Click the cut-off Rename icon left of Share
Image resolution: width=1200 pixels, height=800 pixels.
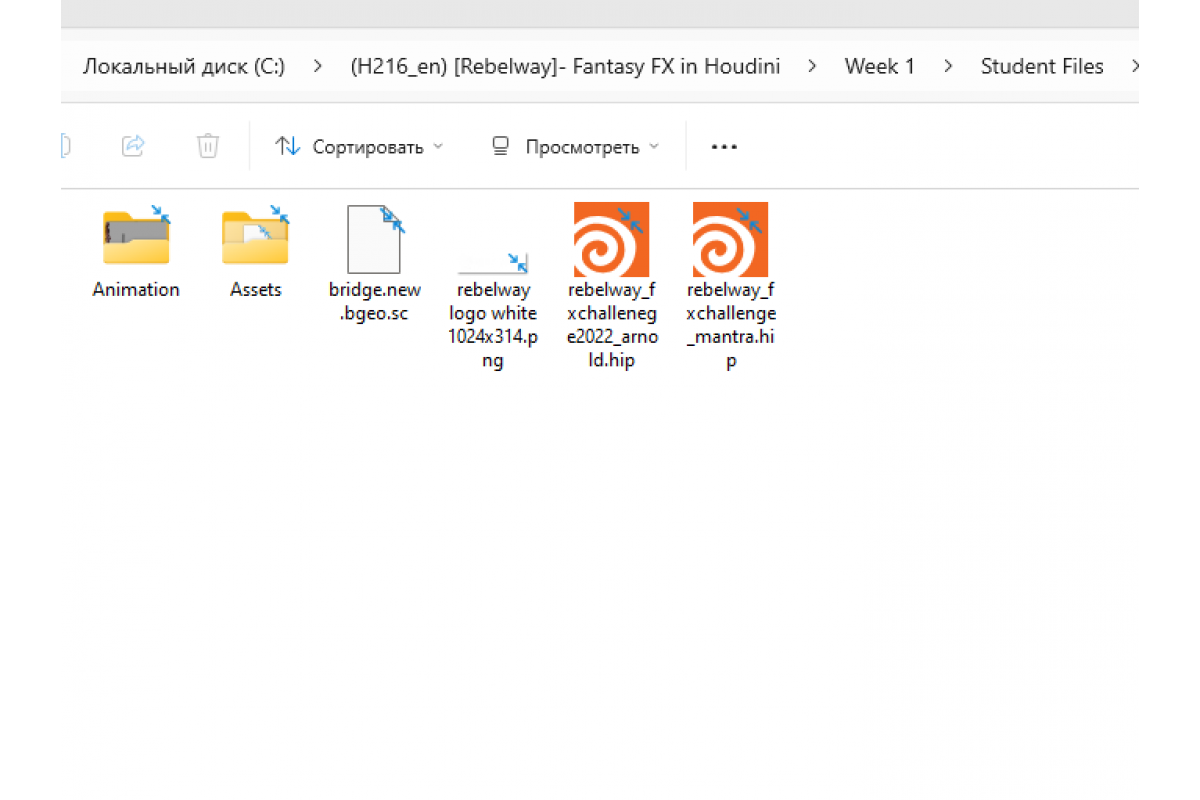66,147
